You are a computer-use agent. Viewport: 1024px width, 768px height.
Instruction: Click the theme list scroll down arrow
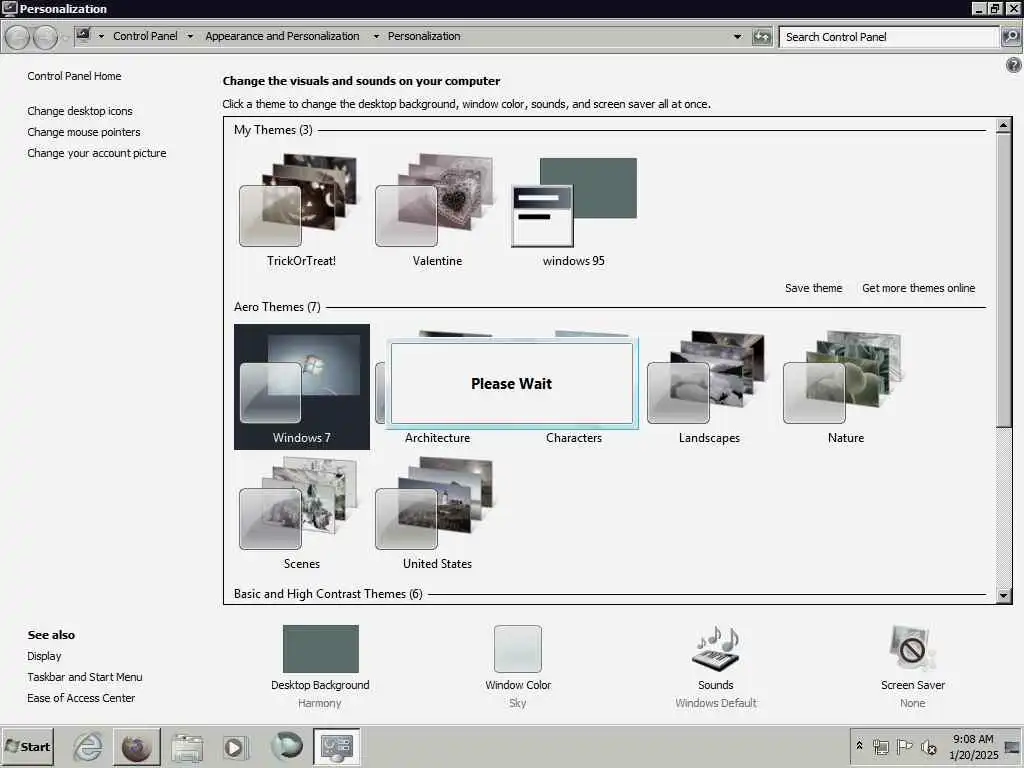point(1004,595)
